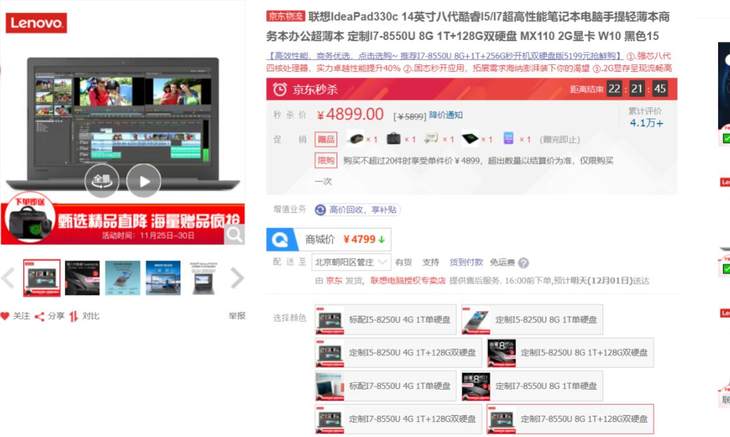Click the Lenovo logo
Screen dimensions: 730x437
(36, 23)
